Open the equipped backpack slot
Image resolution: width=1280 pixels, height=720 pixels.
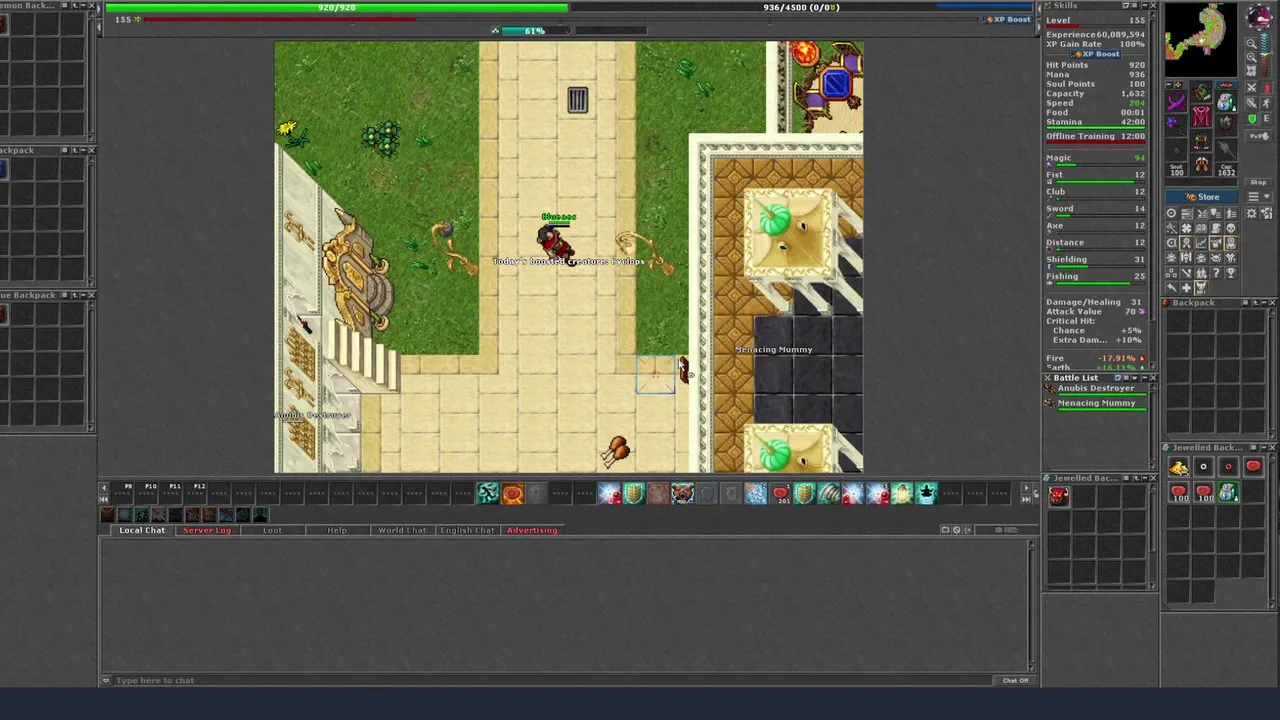point(1227,102)
